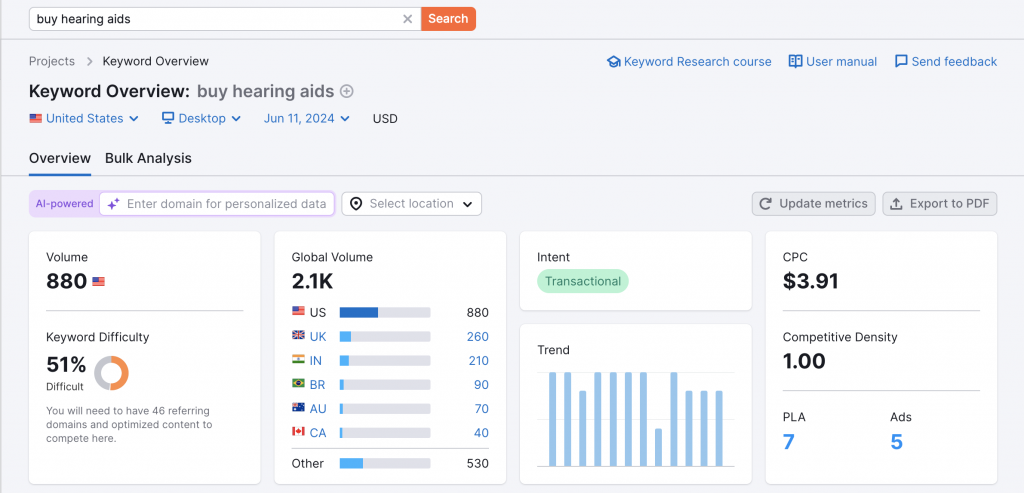Click the 51% Keyword Difficulty value
1024x493 pixels.
click(66, 364)
